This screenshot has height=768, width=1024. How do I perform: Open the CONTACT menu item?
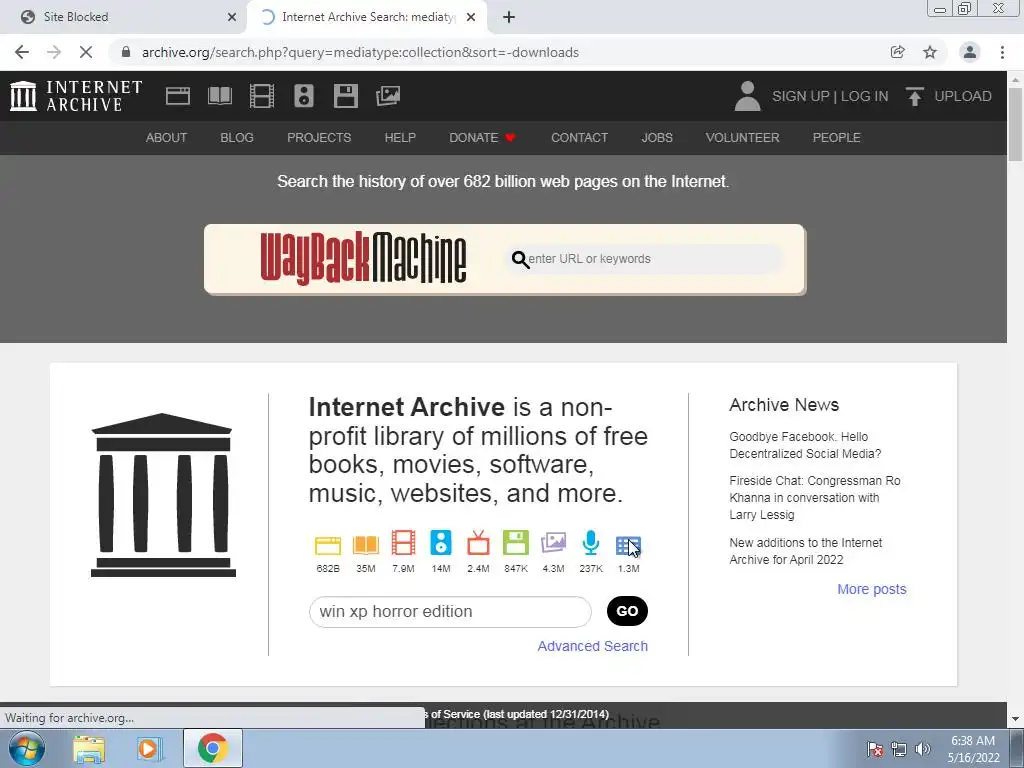pos(579,138)
